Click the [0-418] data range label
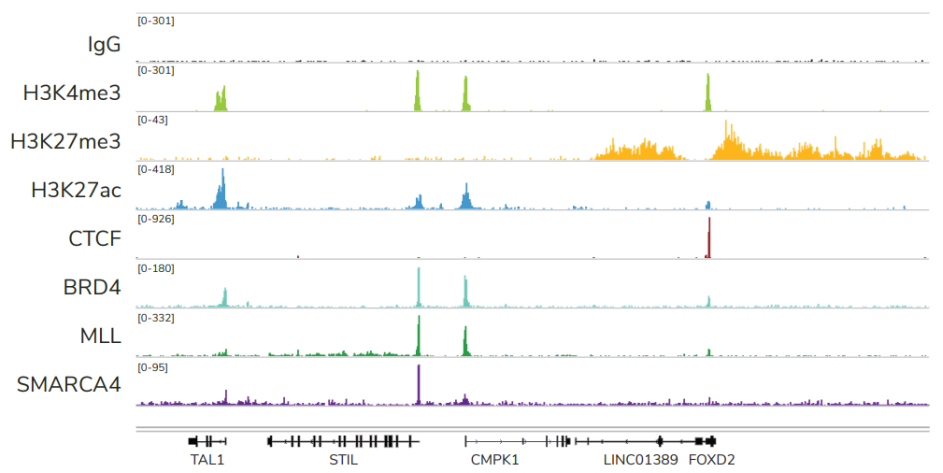 [156, 170]
